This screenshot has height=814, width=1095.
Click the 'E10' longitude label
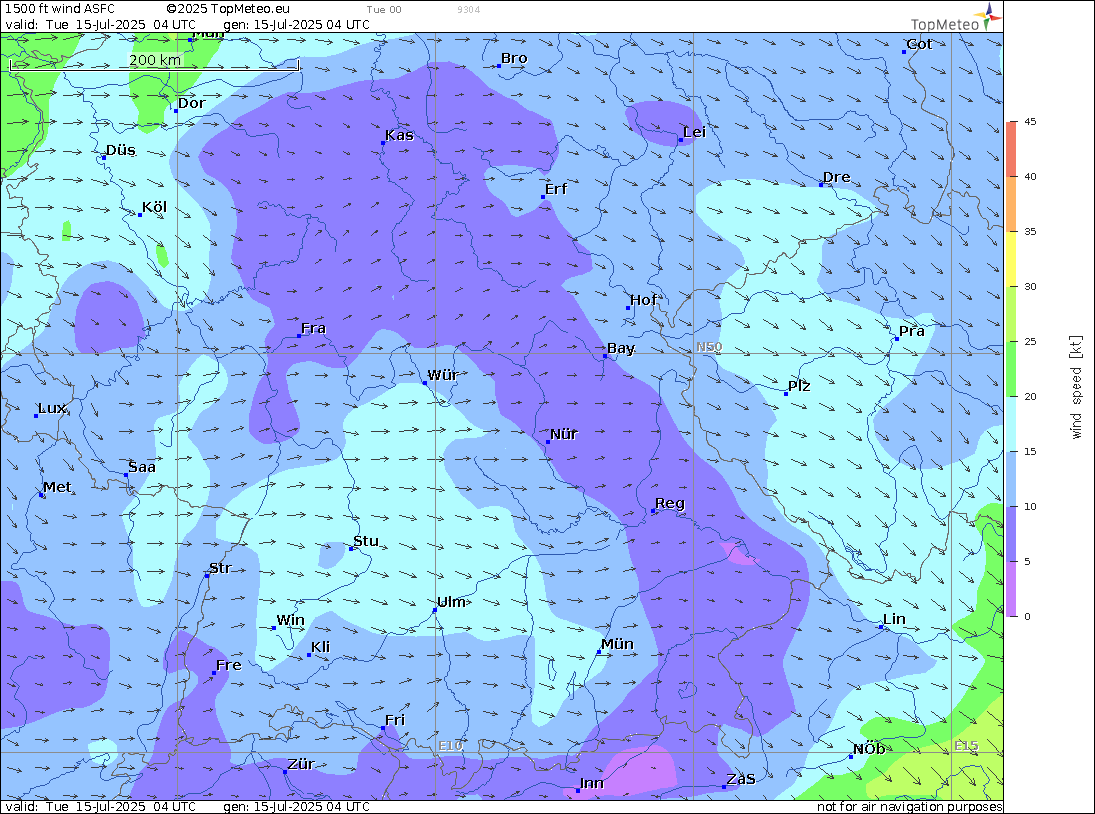[x=450, y=746]
